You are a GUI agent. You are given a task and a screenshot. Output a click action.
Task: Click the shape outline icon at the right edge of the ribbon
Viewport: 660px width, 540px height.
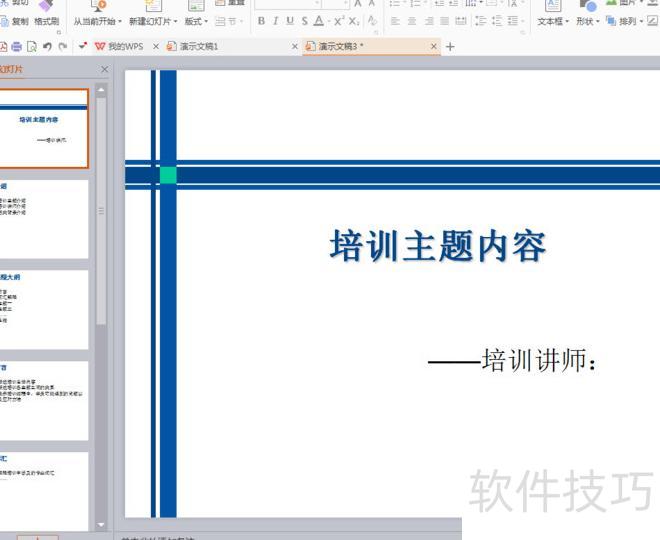653,20
